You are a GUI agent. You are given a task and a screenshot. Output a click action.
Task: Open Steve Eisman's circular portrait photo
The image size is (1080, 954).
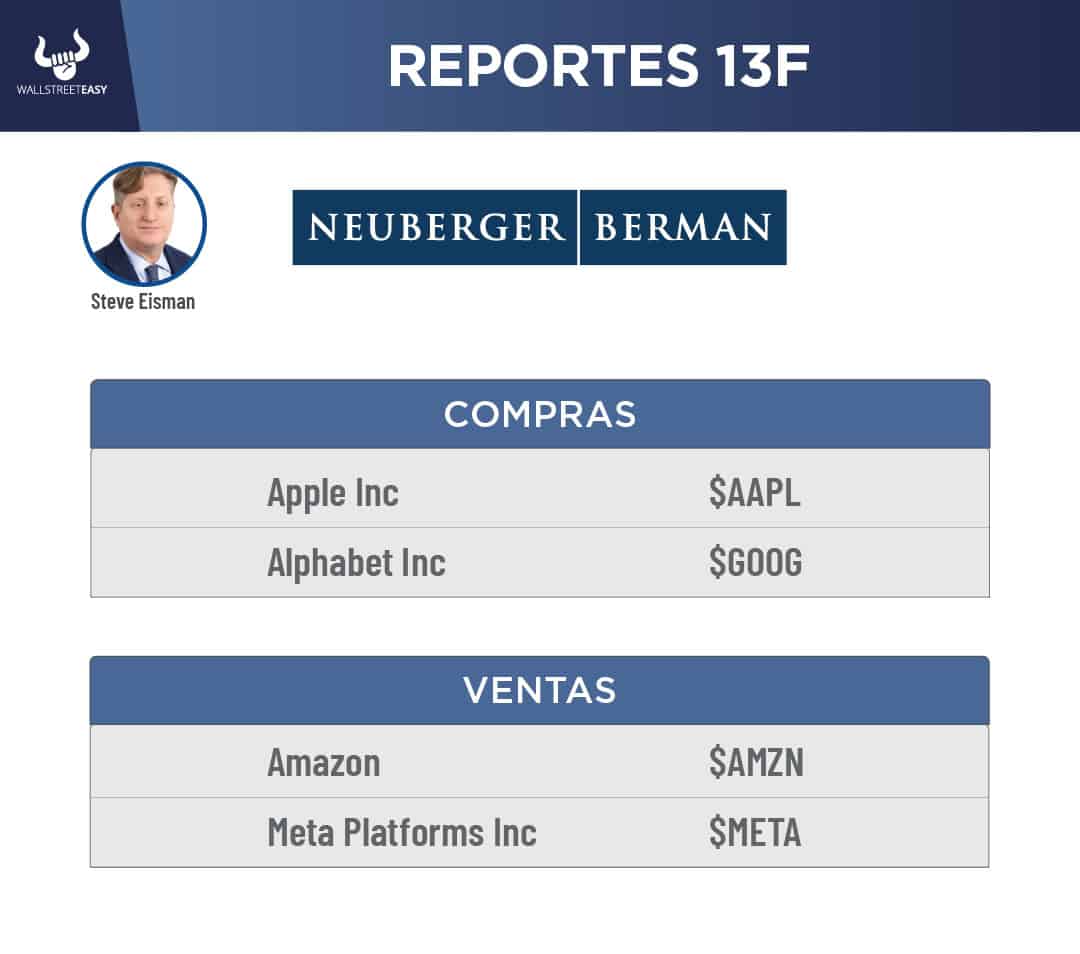pyautogui.click(x=143, y=224)
